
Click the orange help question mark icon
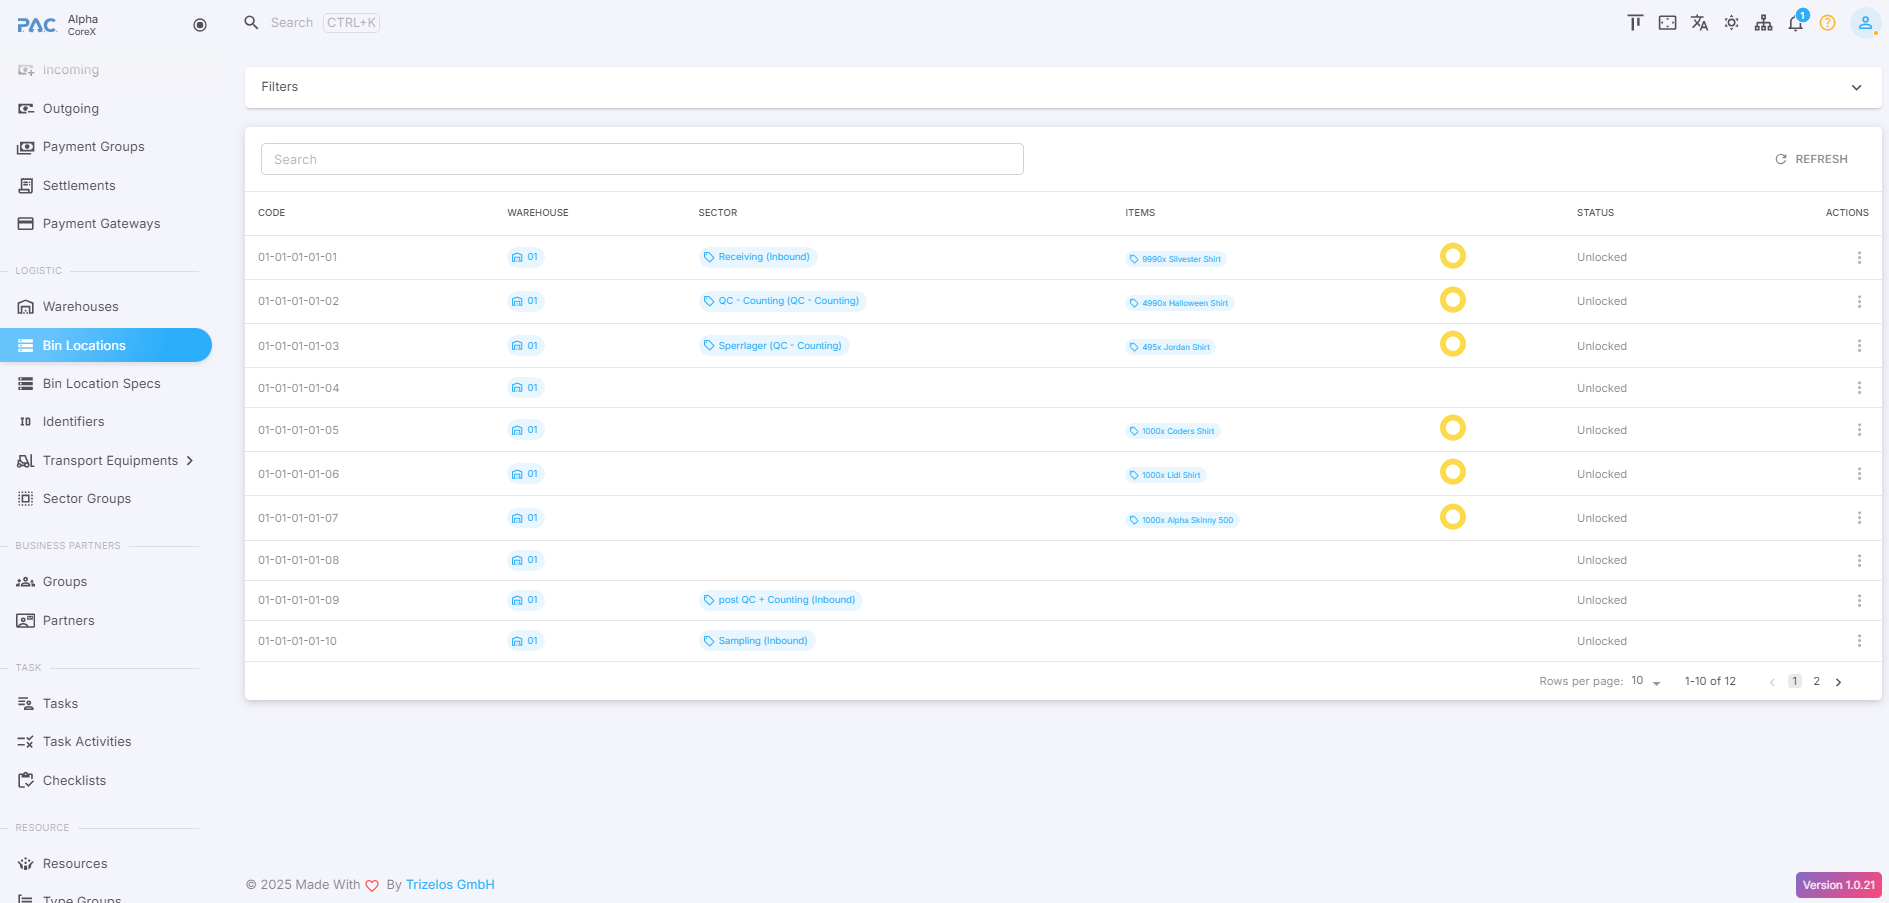pos(1827,23)
